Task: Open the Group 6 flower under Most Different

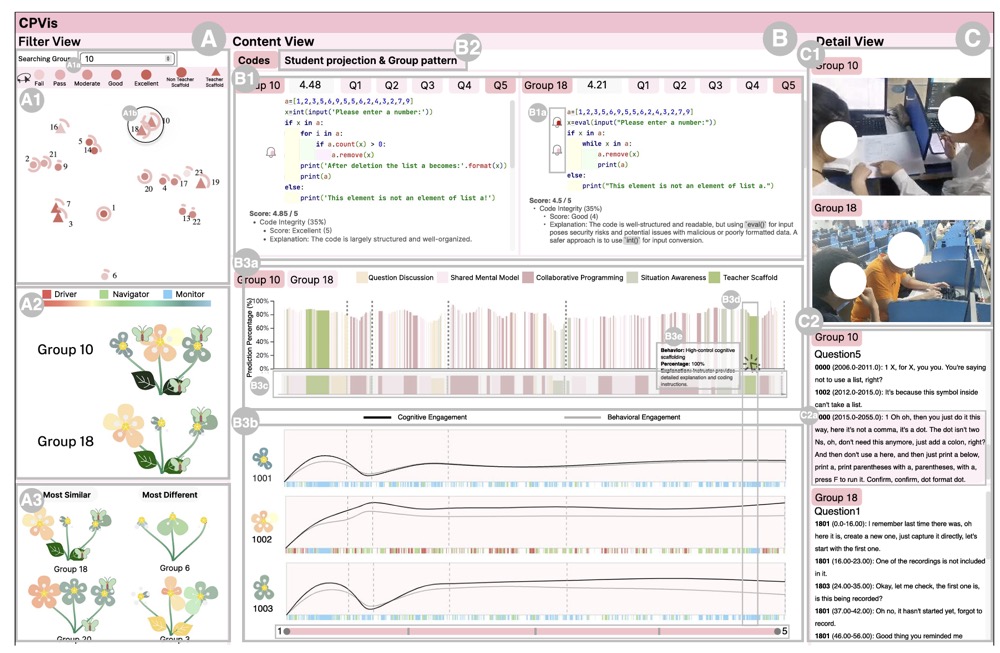Action: pos(171,536)
